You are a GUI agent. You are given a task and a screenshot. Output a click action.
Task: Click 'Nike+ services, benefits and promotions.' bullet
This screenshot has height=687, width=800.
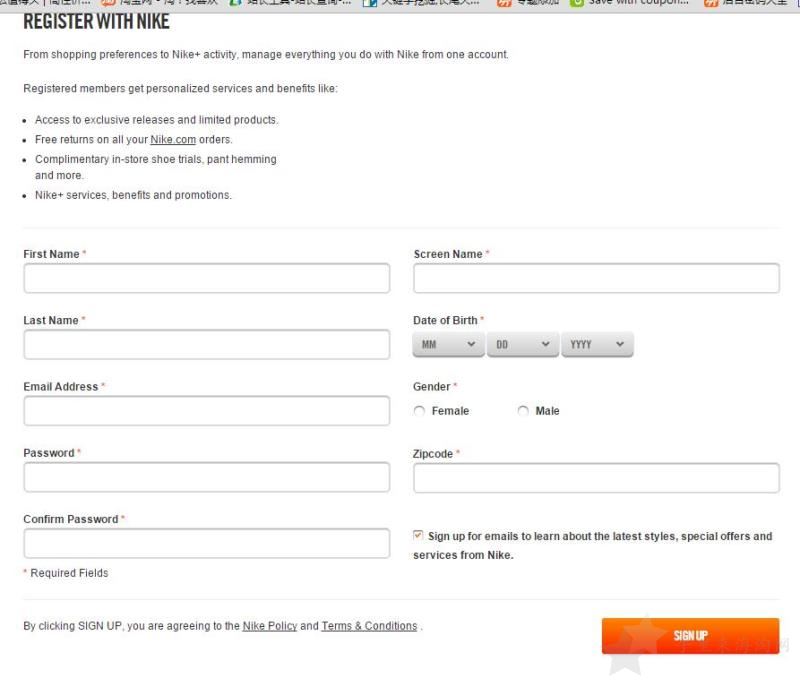(133, 195)
